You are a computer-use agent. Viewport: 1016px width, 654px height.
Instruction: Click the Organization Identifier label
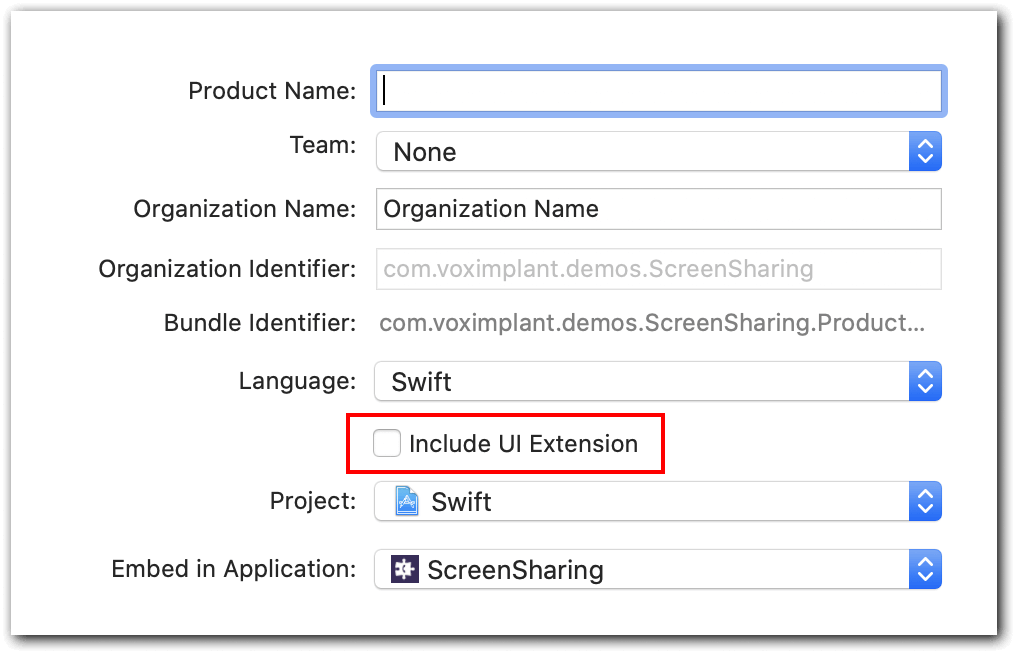pos(227,269)
